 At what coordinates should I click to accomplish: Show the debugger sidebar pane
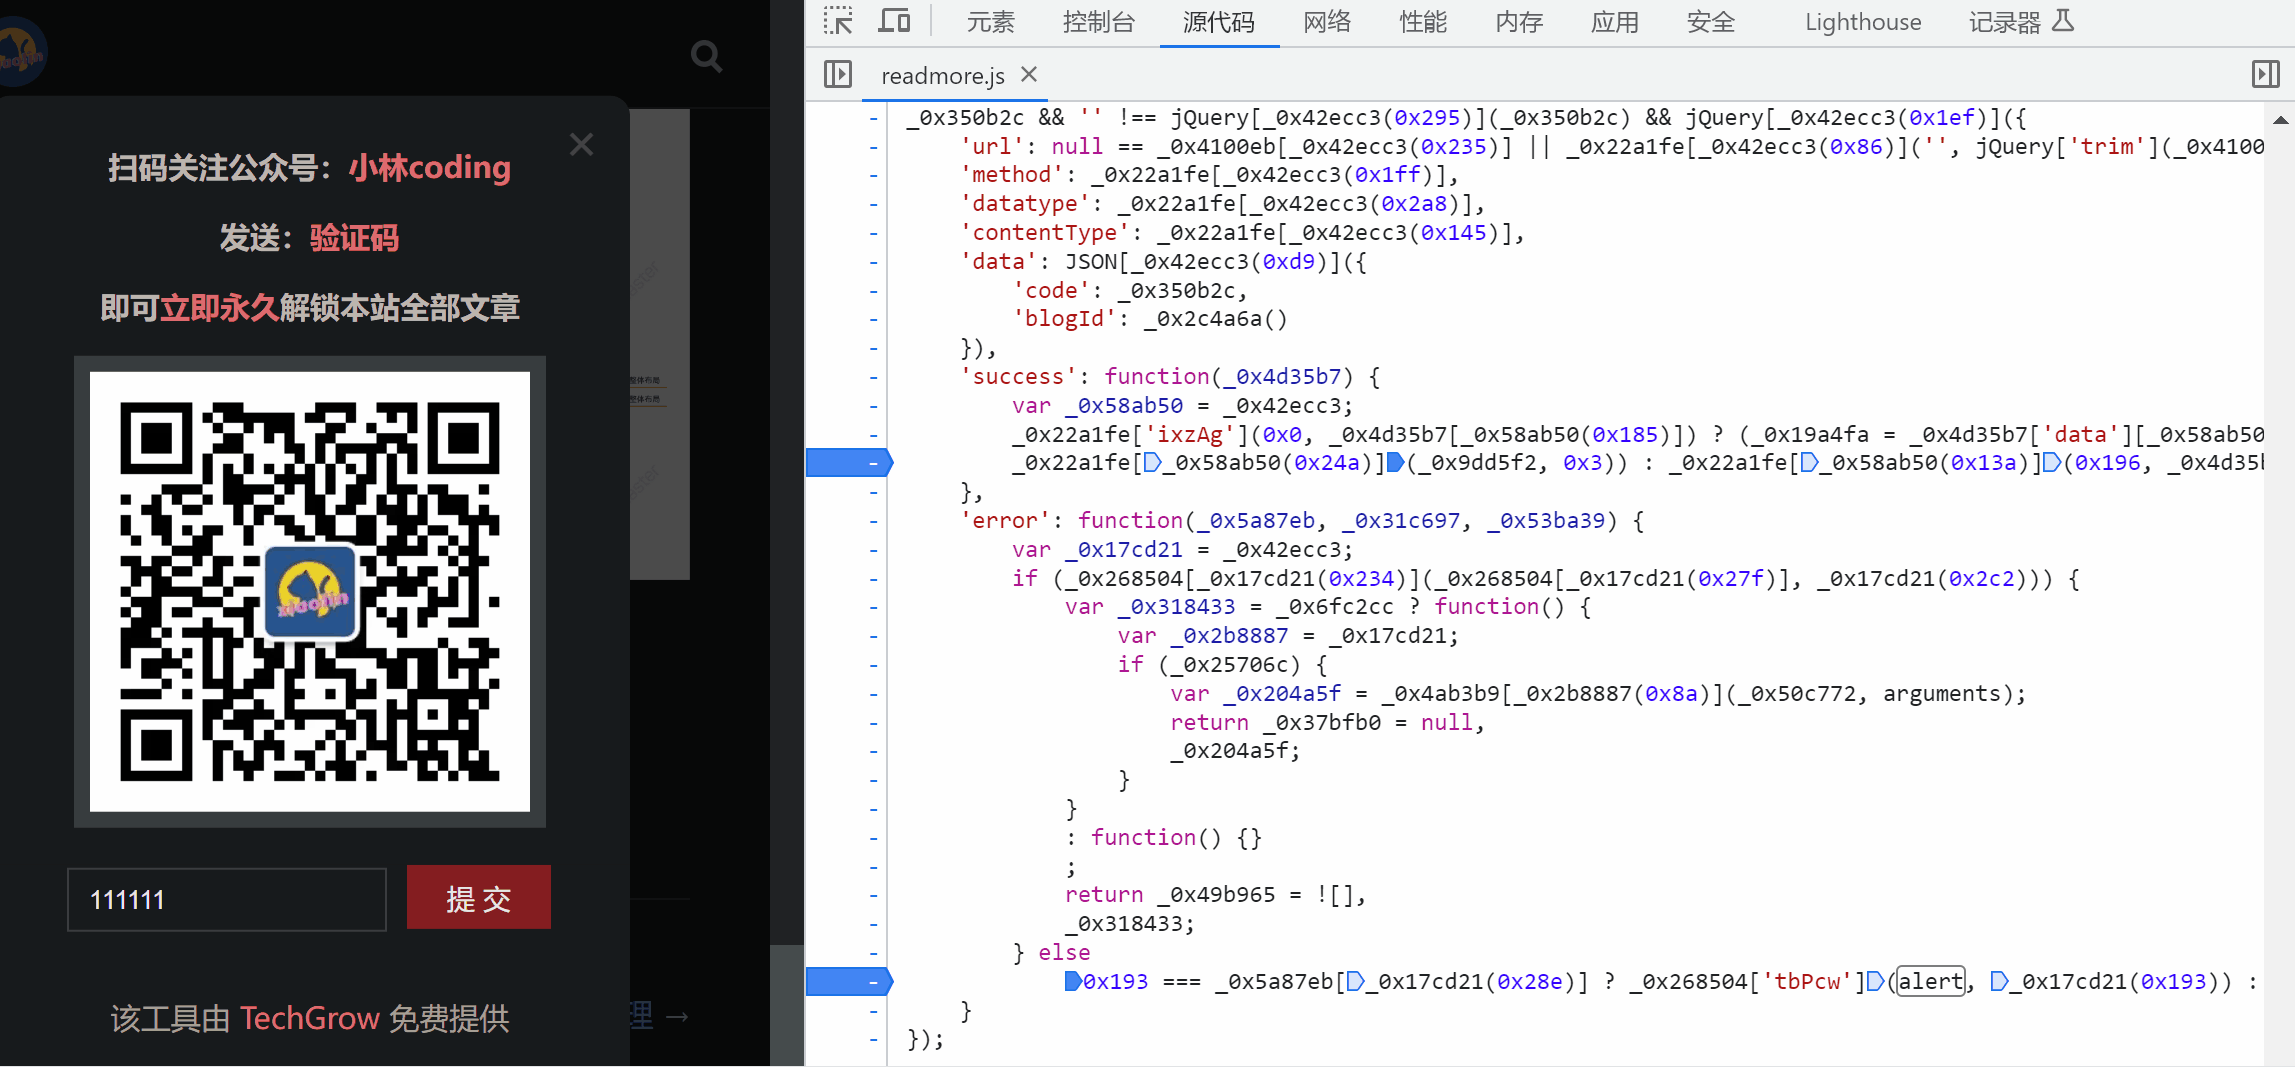pos(2265,74)
